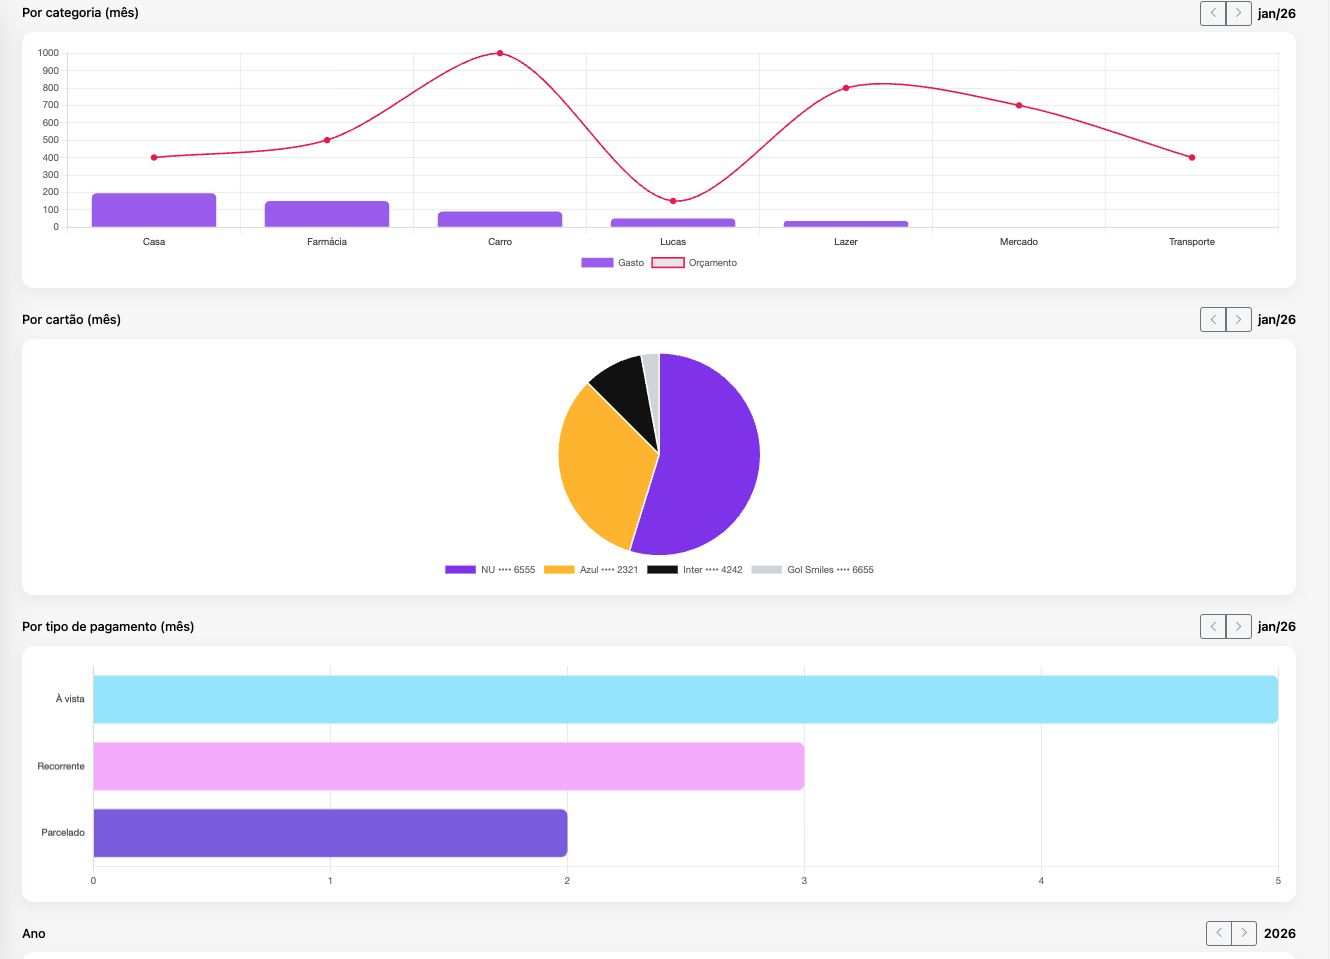
Task: Click previous month arrow for Por cartão
Action: 1213,320
